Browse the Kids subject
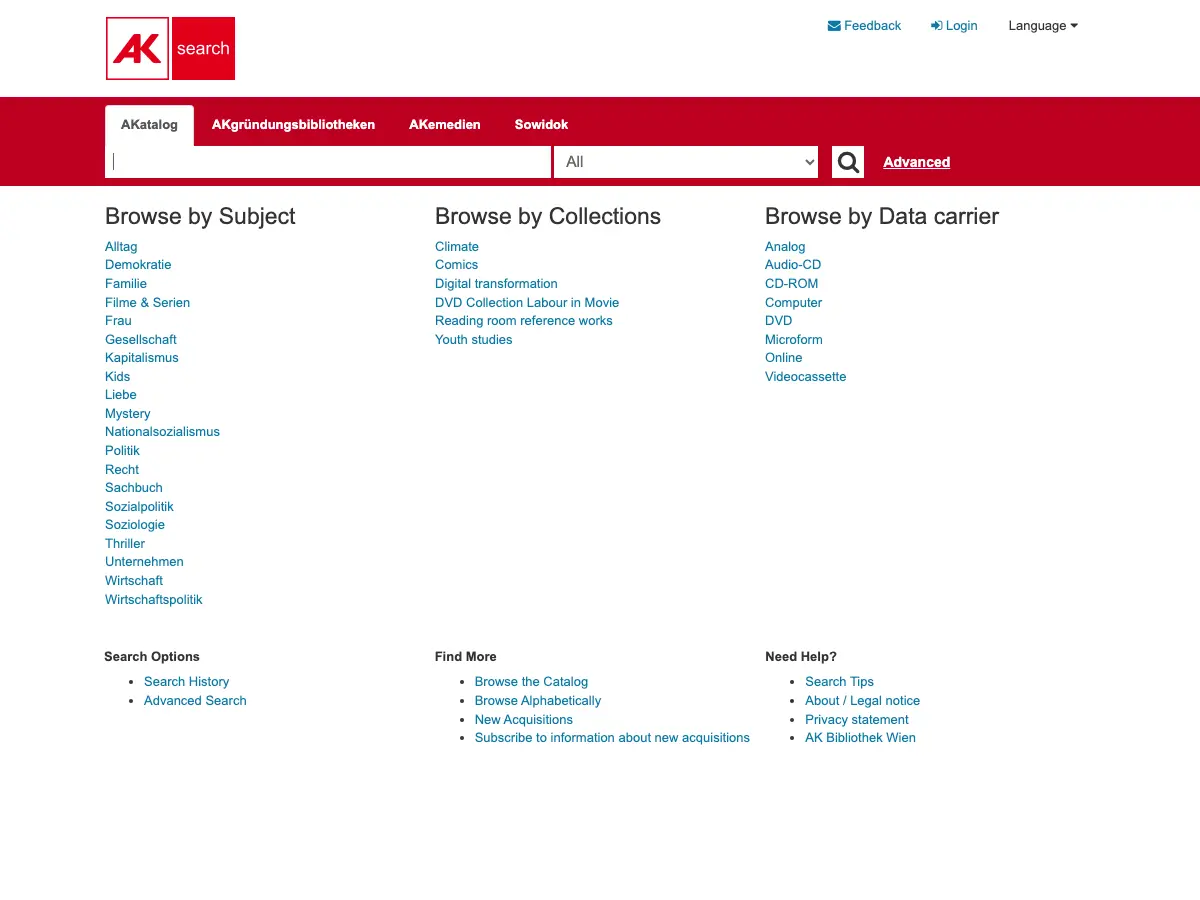The height and width of the screenshot is (900, 1200). tap(117, 377)
